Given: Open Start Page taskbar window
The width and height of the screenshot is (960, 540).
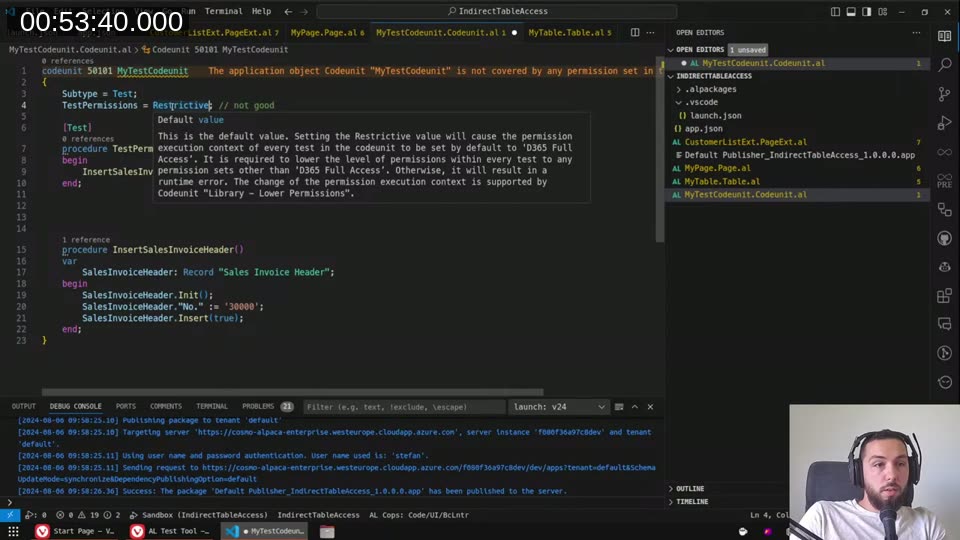Looking at the screenshot, I should pos(75,531).
